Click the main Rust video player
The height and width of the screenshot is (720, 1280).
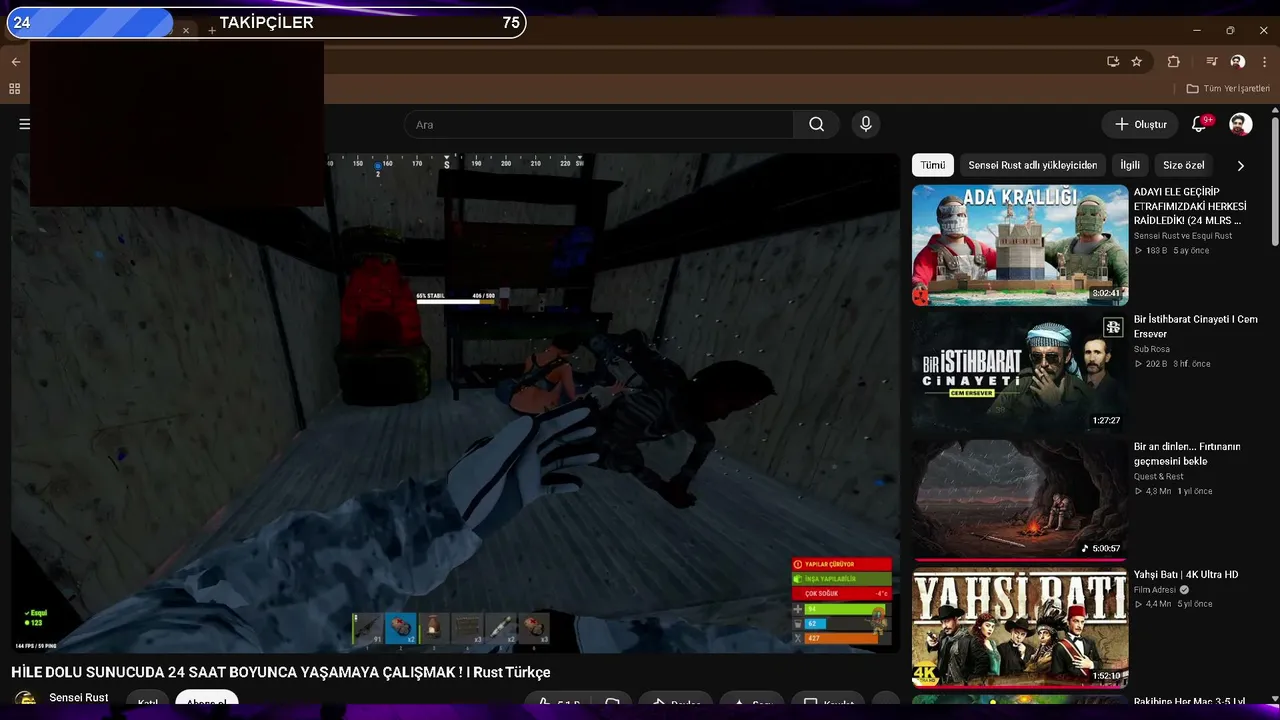pyautogui.click(x=456, y=403)
